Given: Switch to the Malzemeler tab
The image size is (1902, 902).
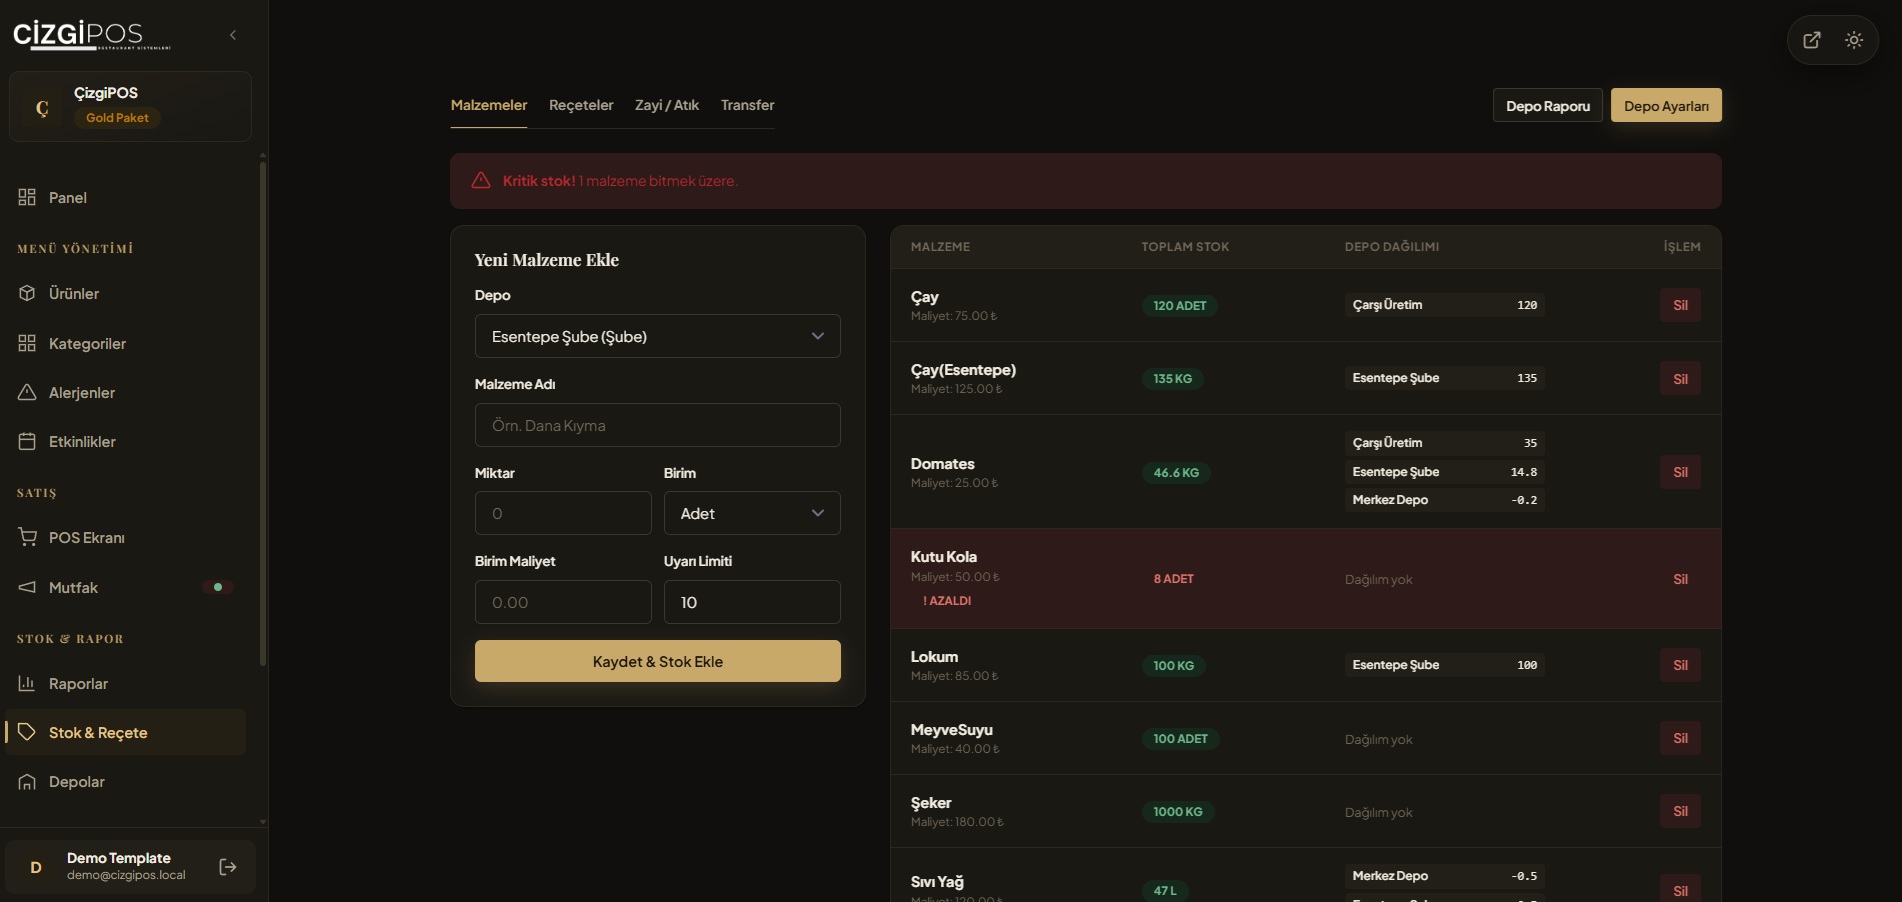Looking at the screenshot, I should 489,105.
